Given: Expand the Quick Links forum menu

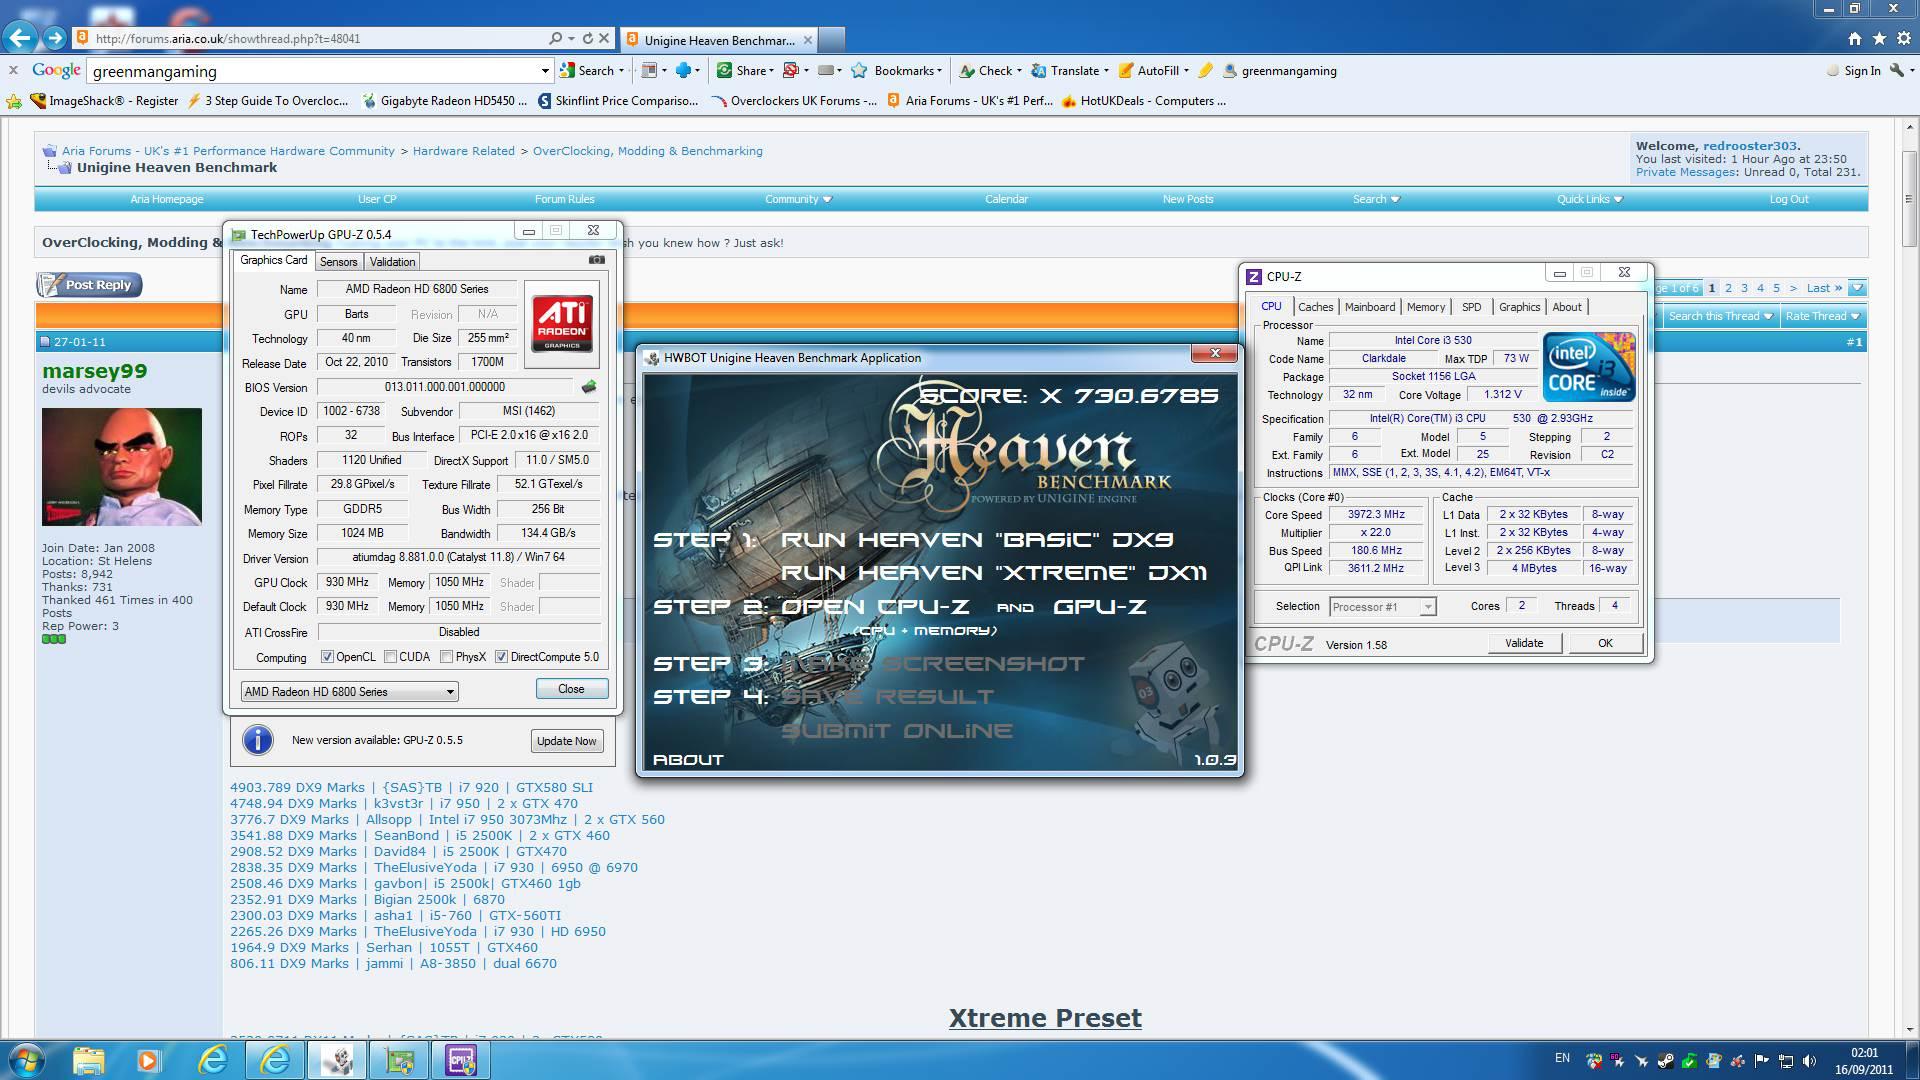Looking at the screenshot, I should (x=1589, y=199).
